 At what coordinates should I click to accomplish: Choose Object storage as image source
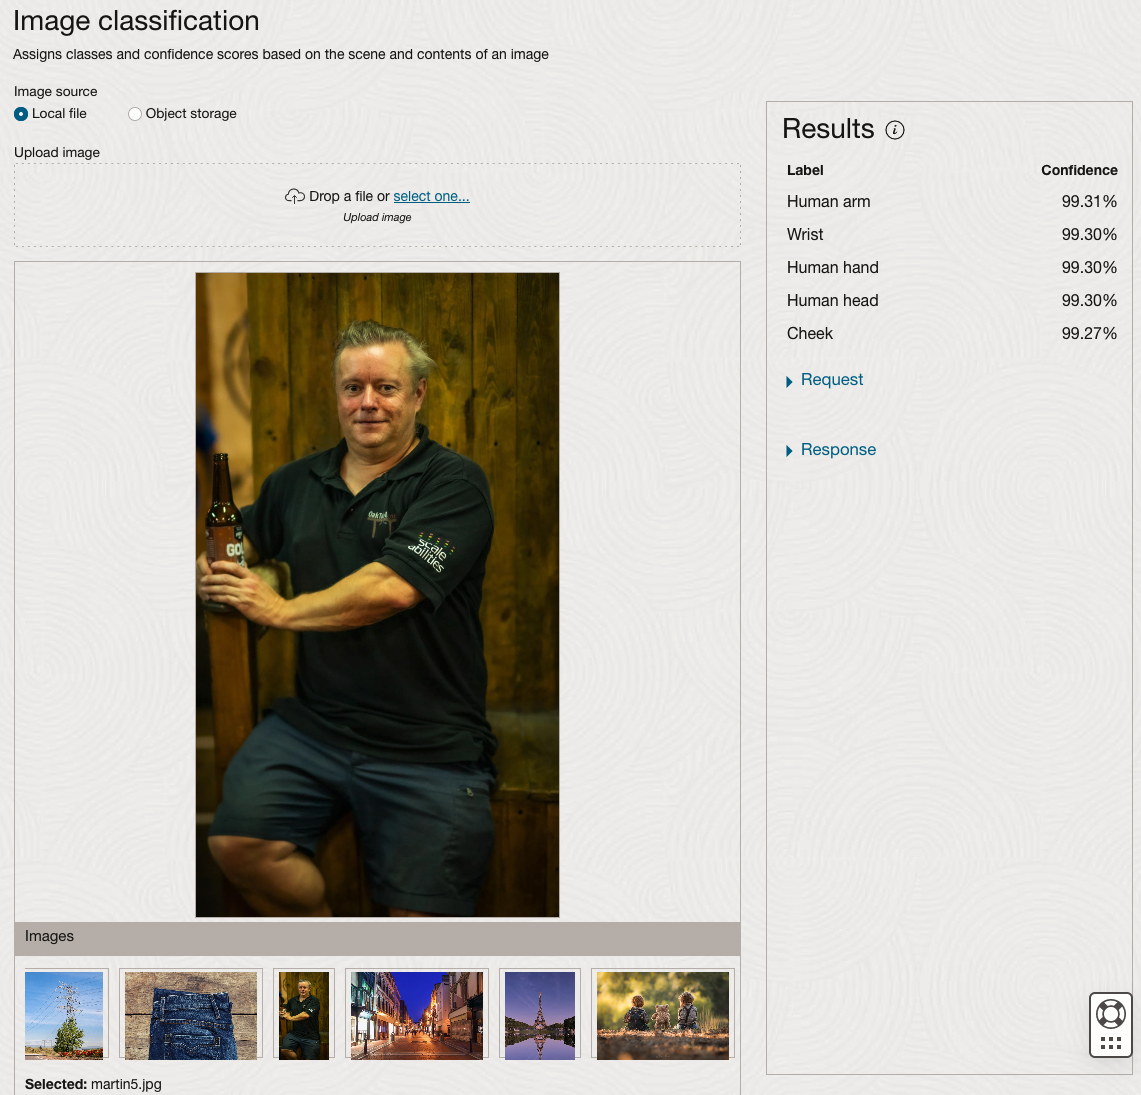click(x=135, y=114)
